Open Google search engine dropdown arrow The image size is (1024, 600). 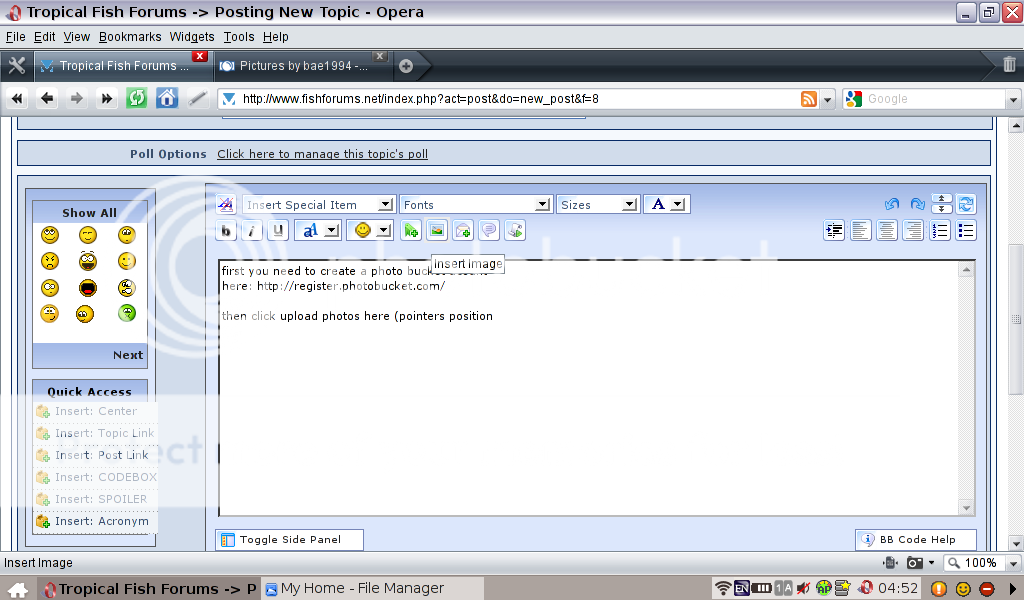click(x=1013, y=100)
